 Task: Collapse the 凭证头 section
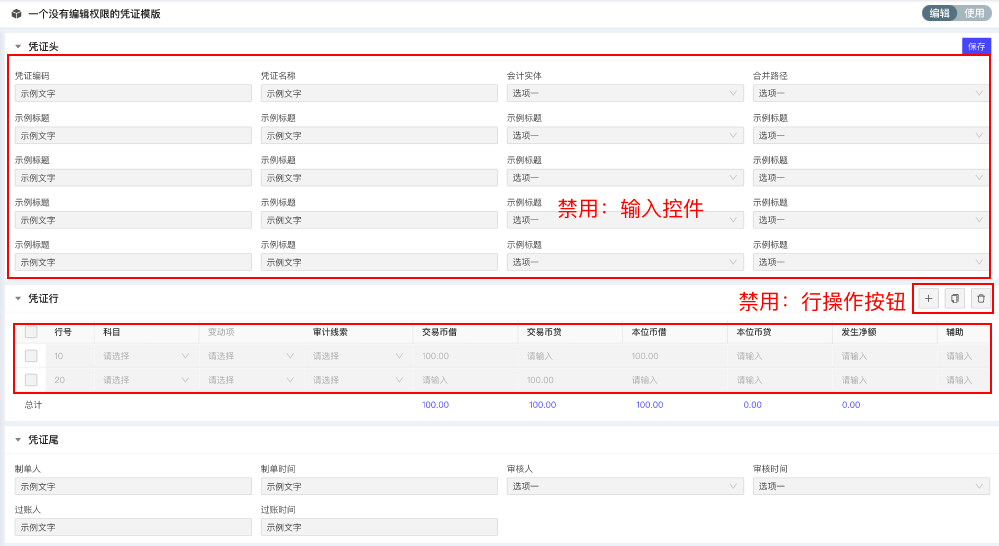17,47
